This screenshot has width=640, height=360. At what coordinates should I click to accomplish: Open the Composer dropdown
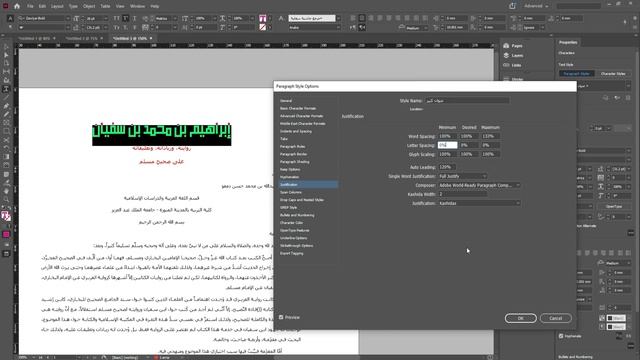click(479, 185)
